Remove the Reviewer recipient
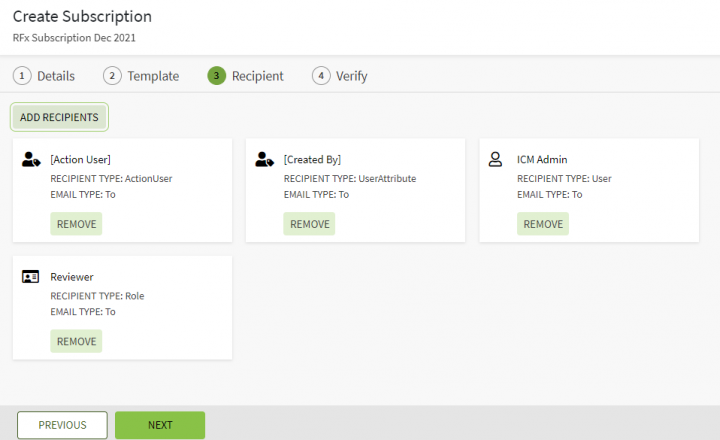 point(76,341)
